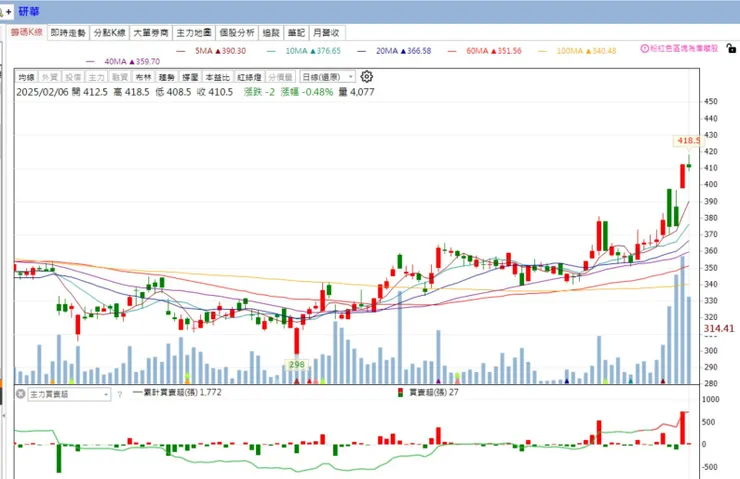The image size is (740, 479).
Task: Click the pink info circle icon
Action: point(645,48)
